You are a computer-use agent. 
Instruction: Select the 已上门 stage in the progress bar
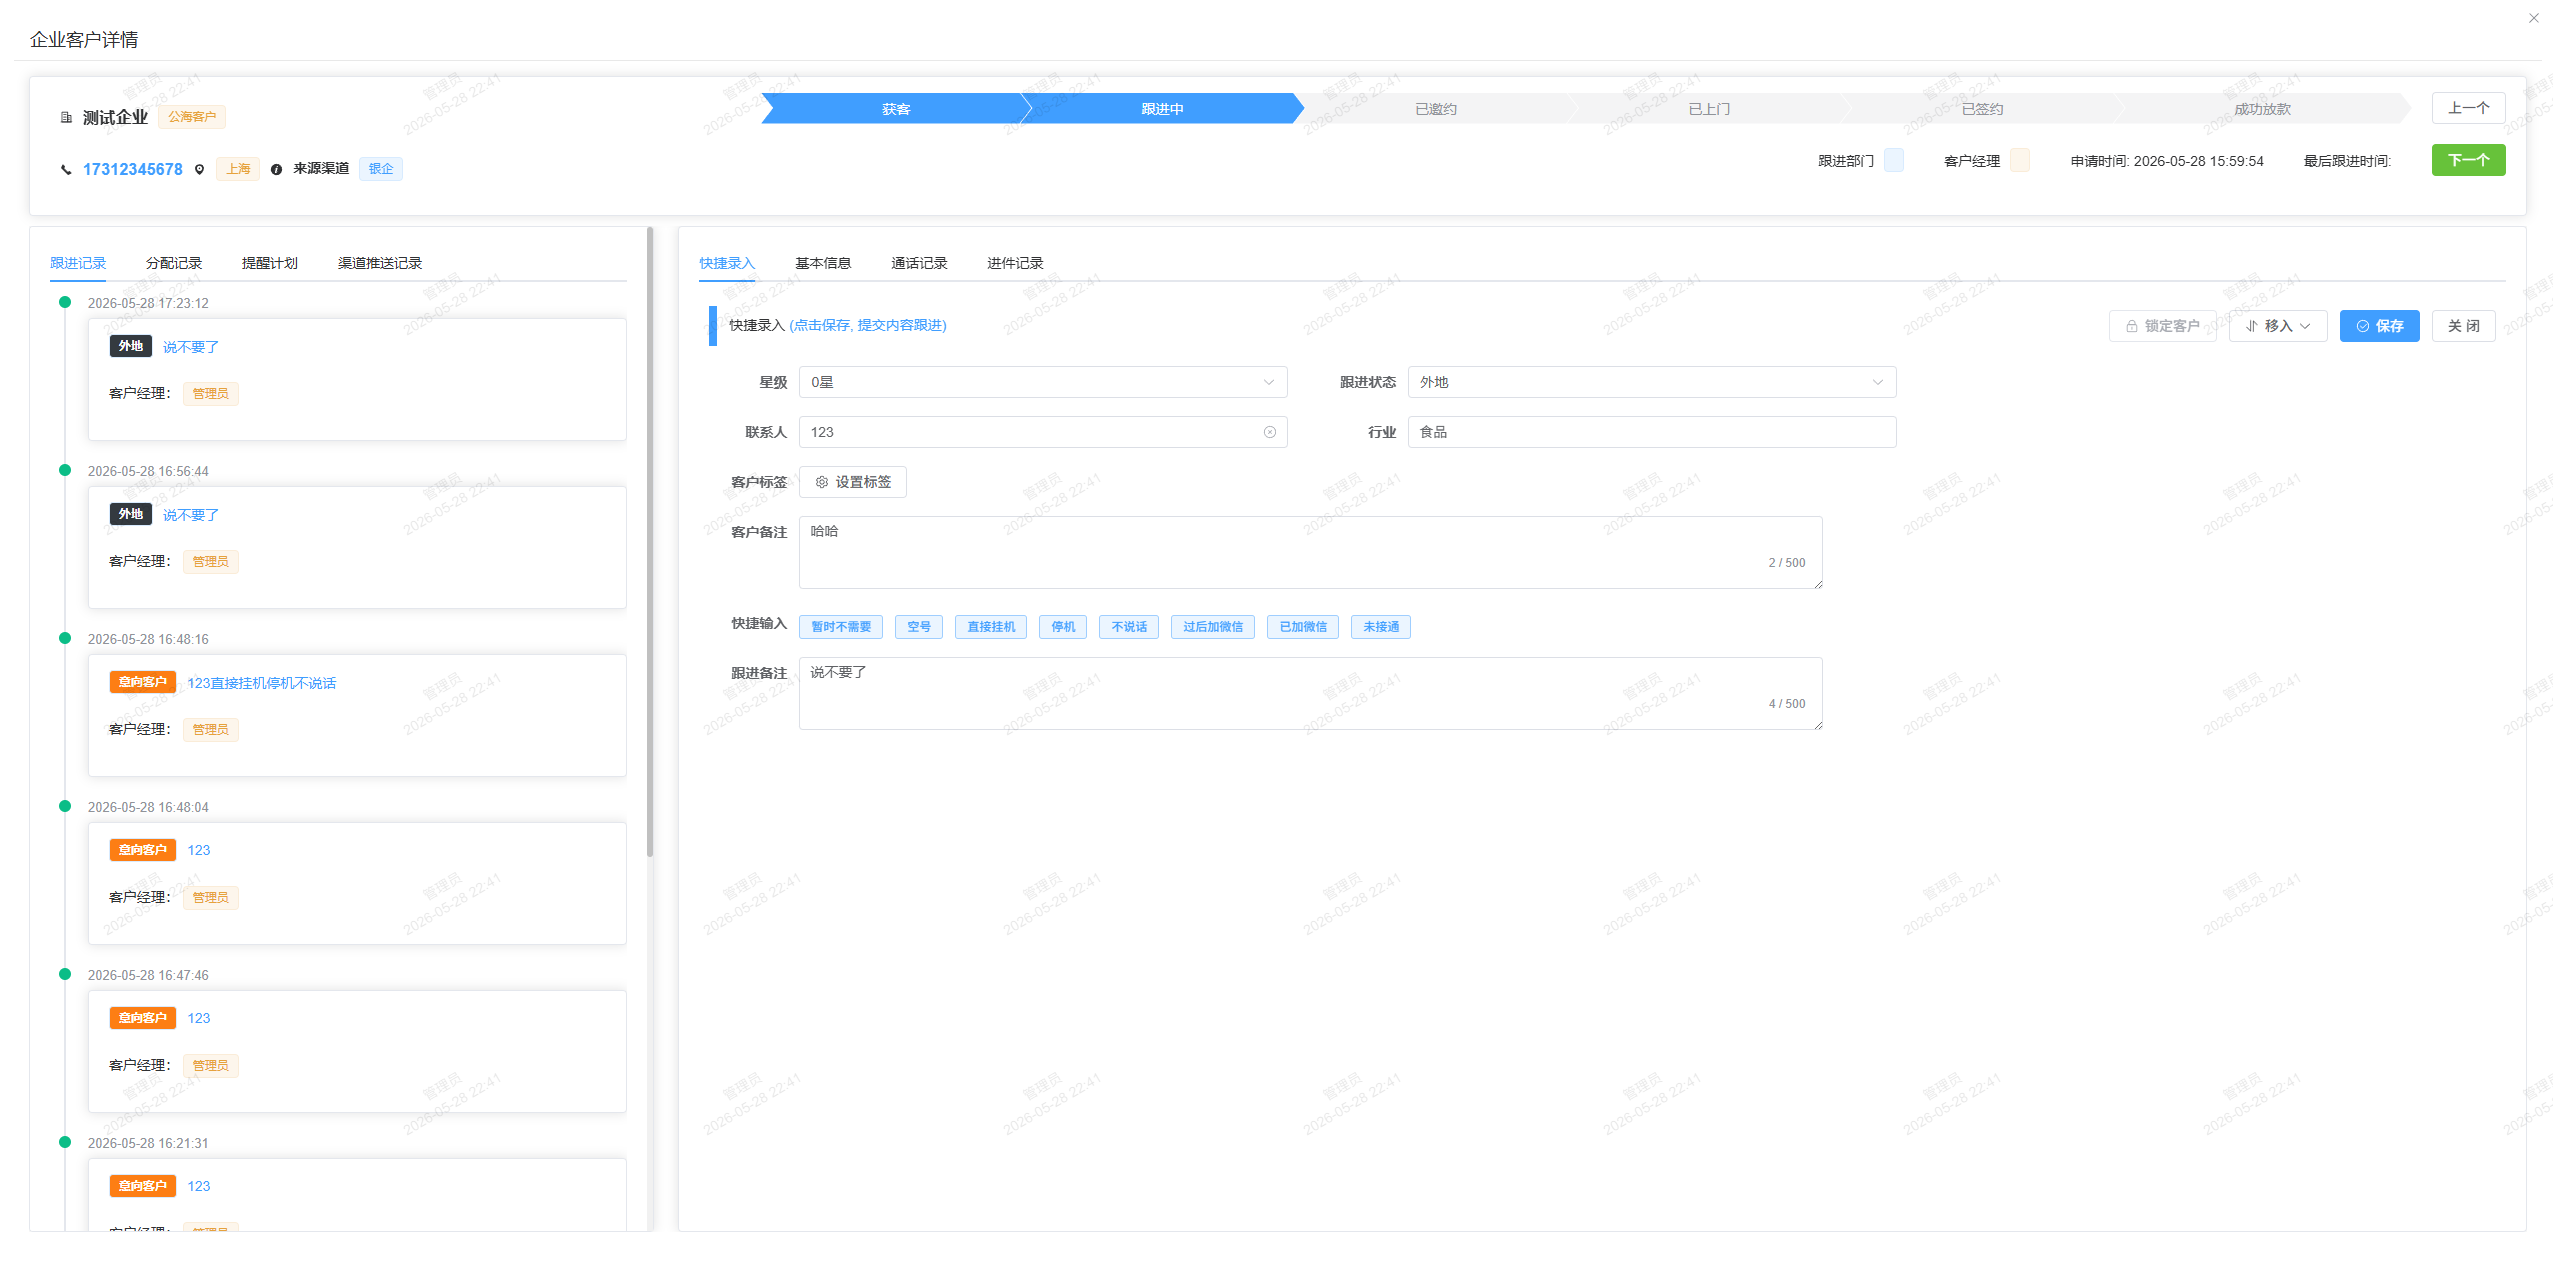point(1709,109)
